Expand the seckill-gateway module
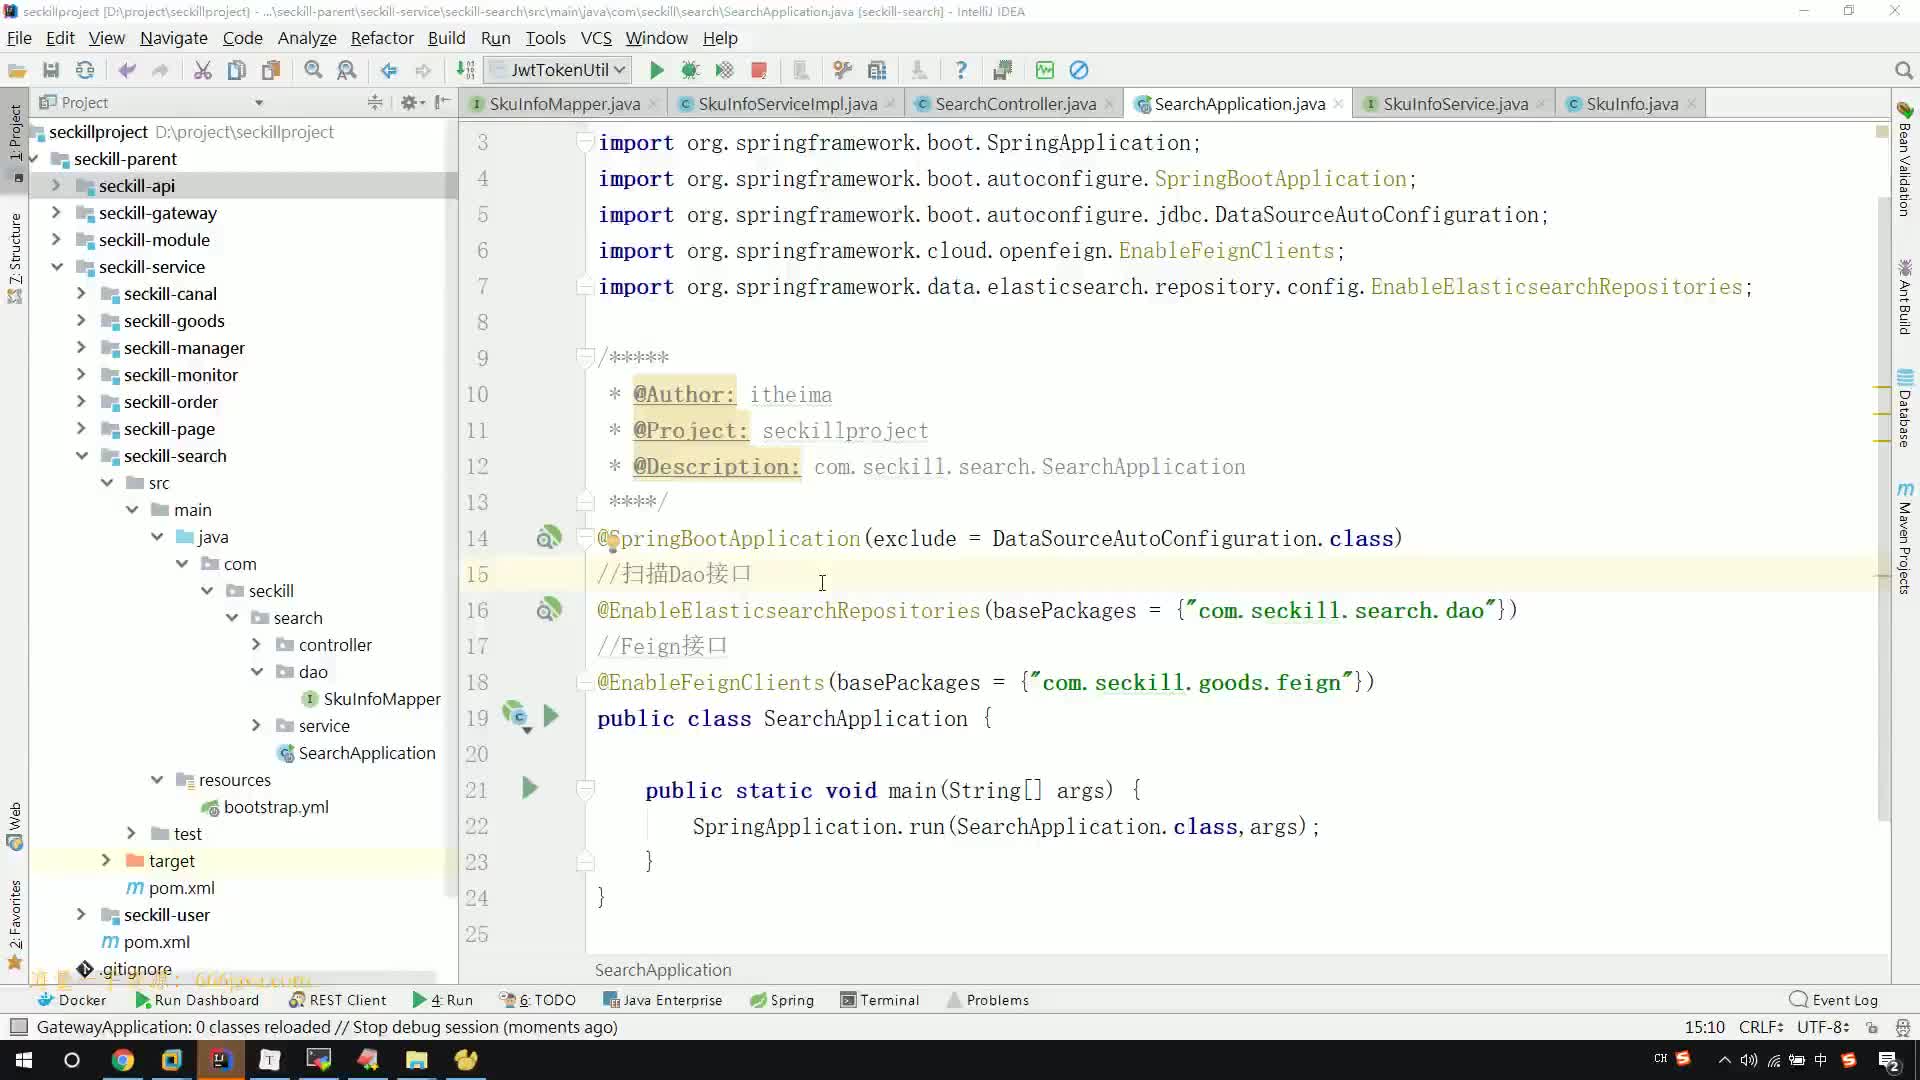The width and height of the screenshot is (1920, 1080). coord(56,212)
